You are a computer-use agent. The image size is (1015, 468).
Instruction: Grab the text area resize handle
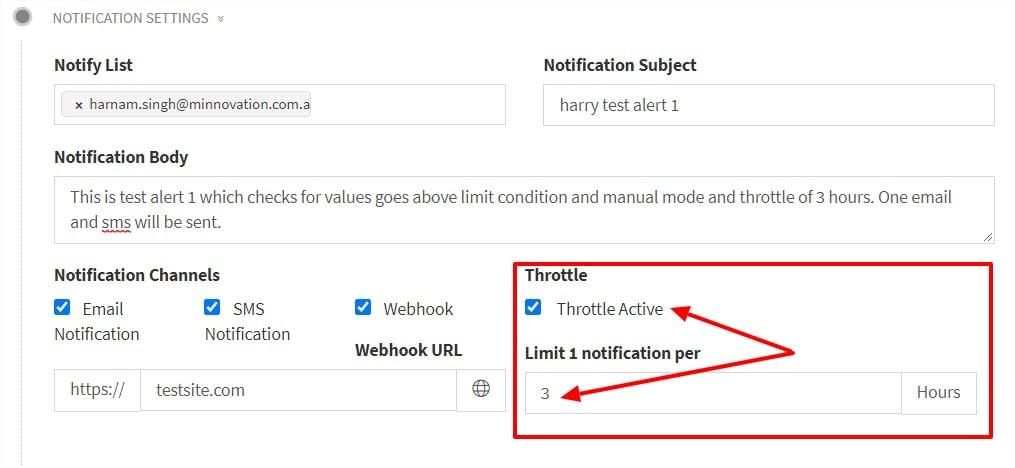click(x=987, y=238)
